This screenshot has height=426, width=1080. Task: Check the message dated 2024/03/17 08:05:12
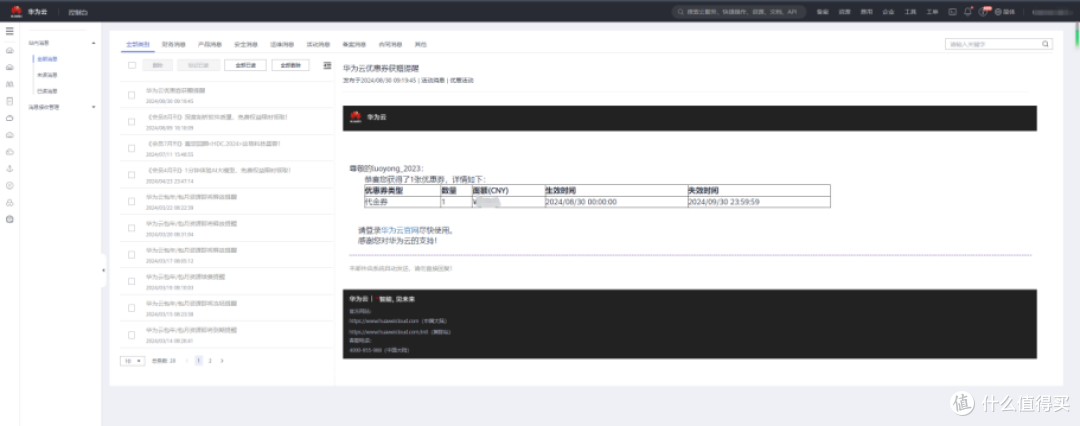132,255
